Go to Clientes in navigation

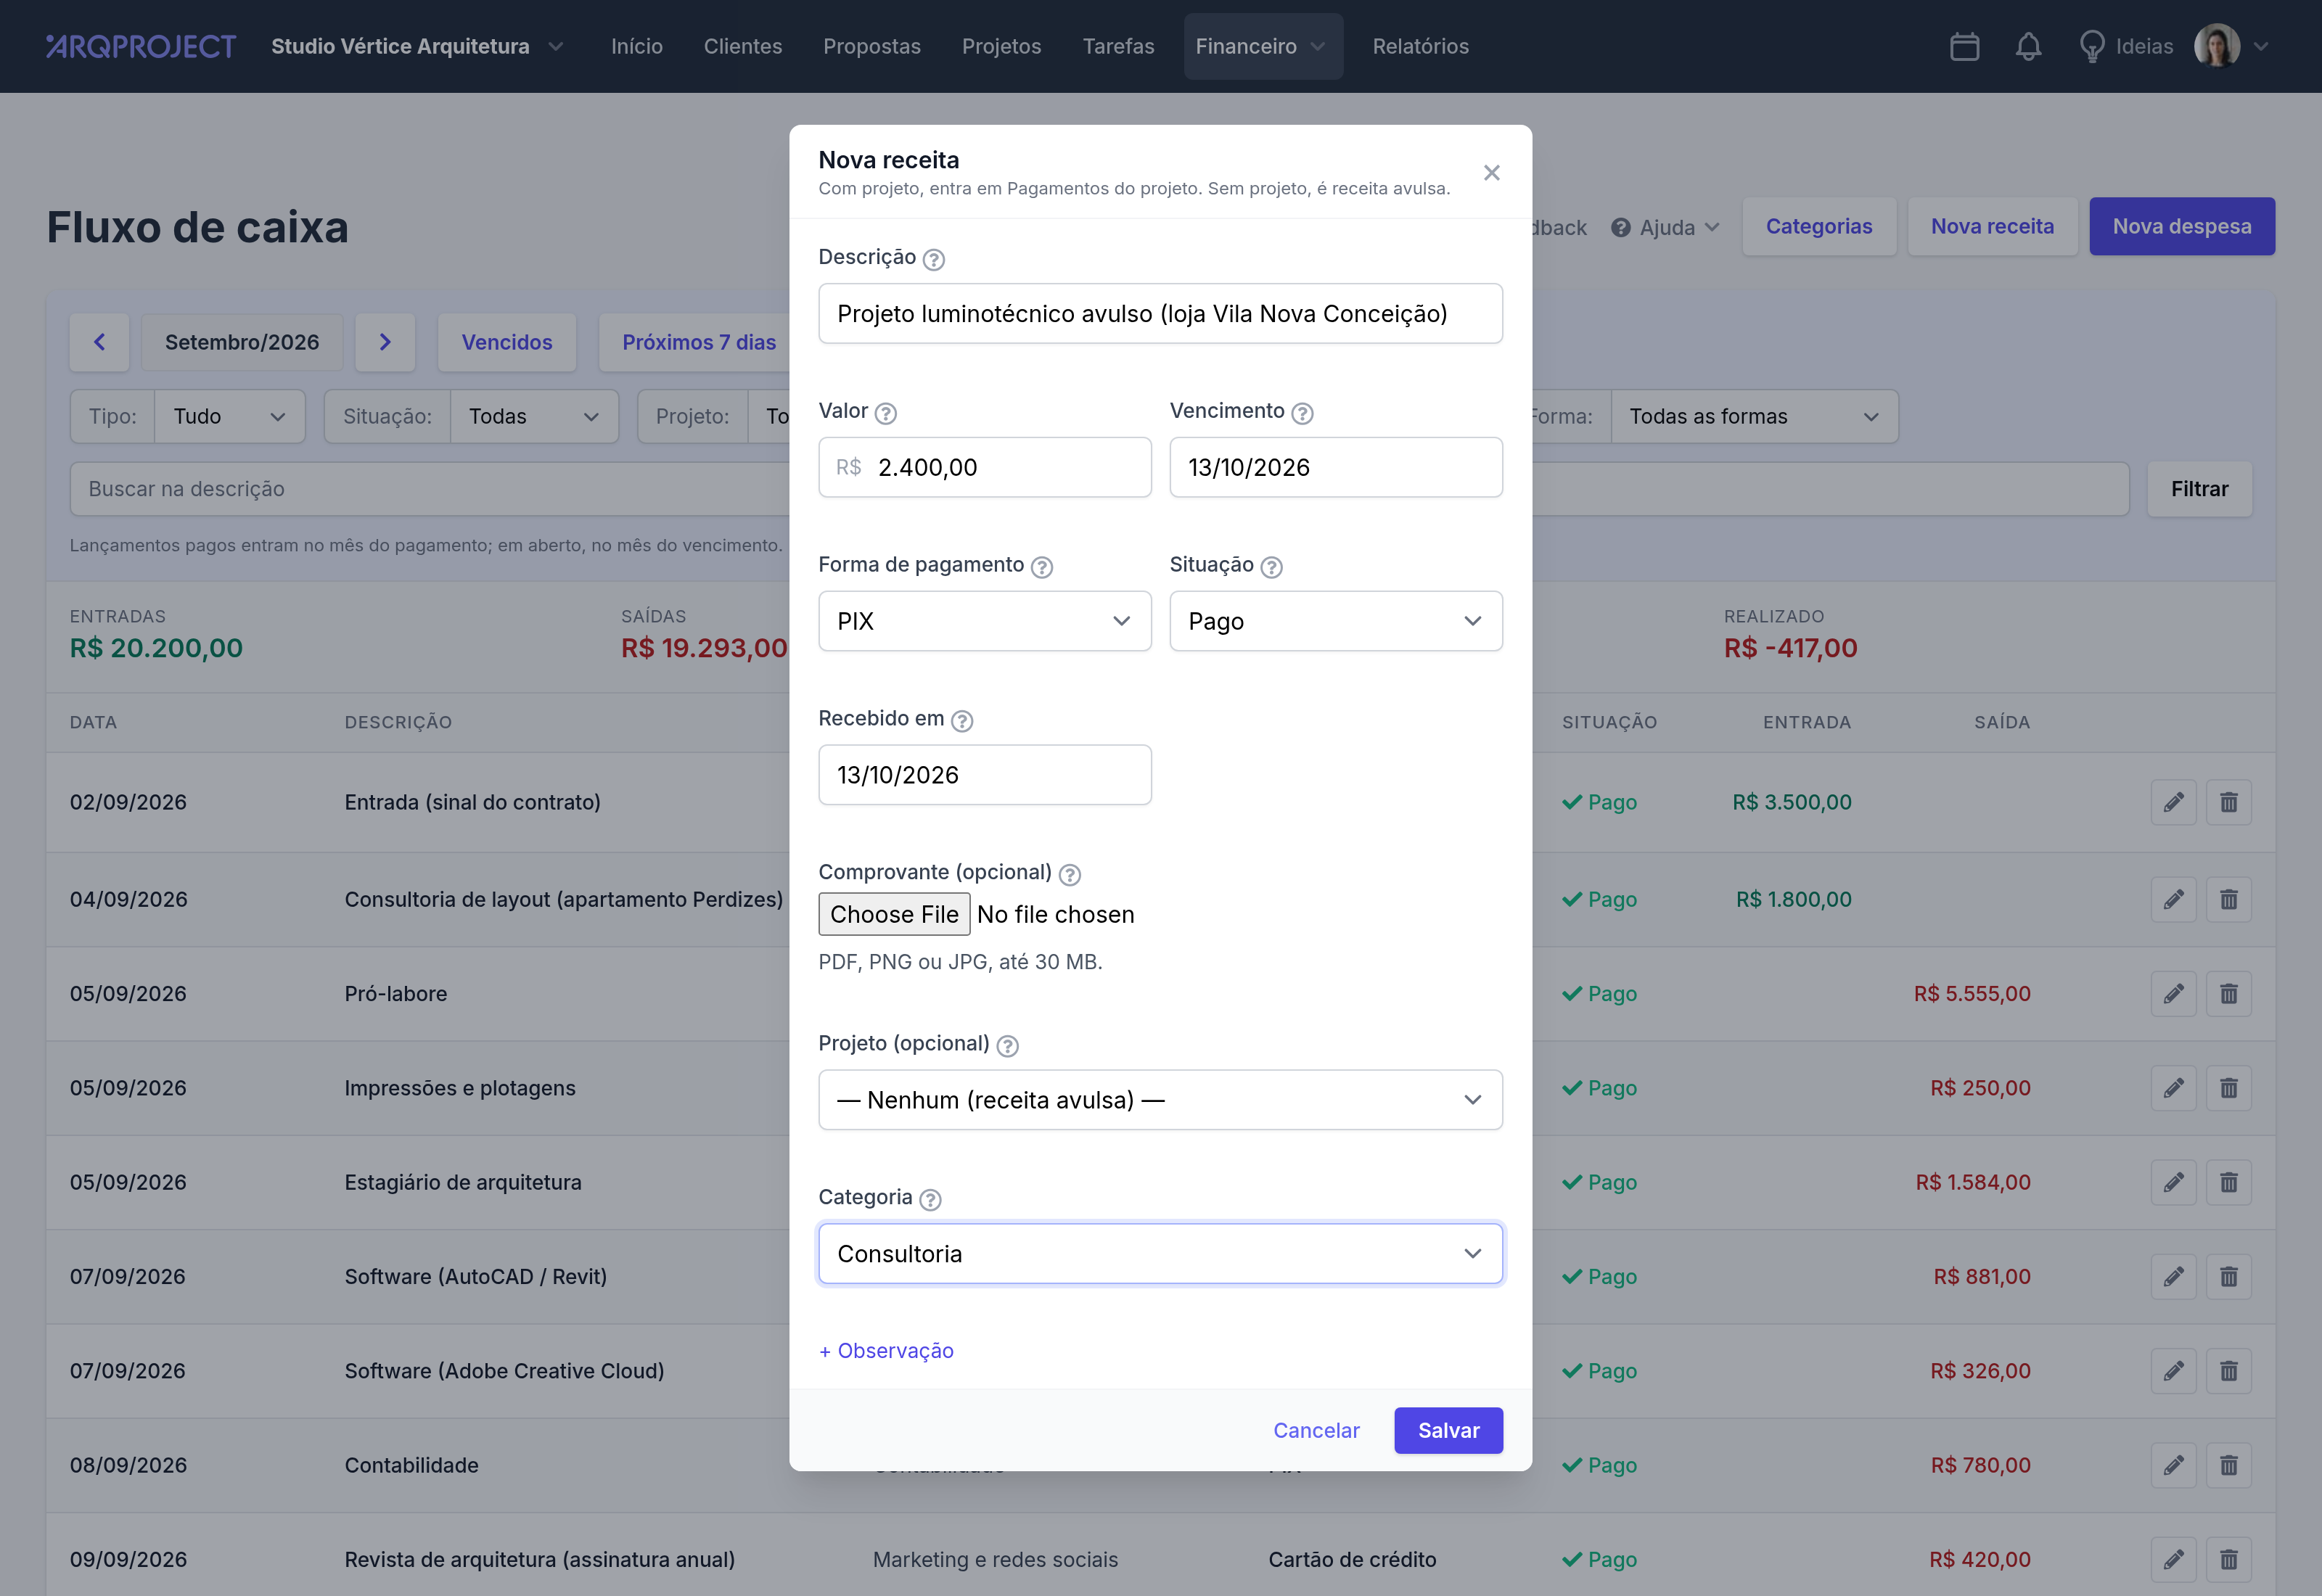[742, 46]
